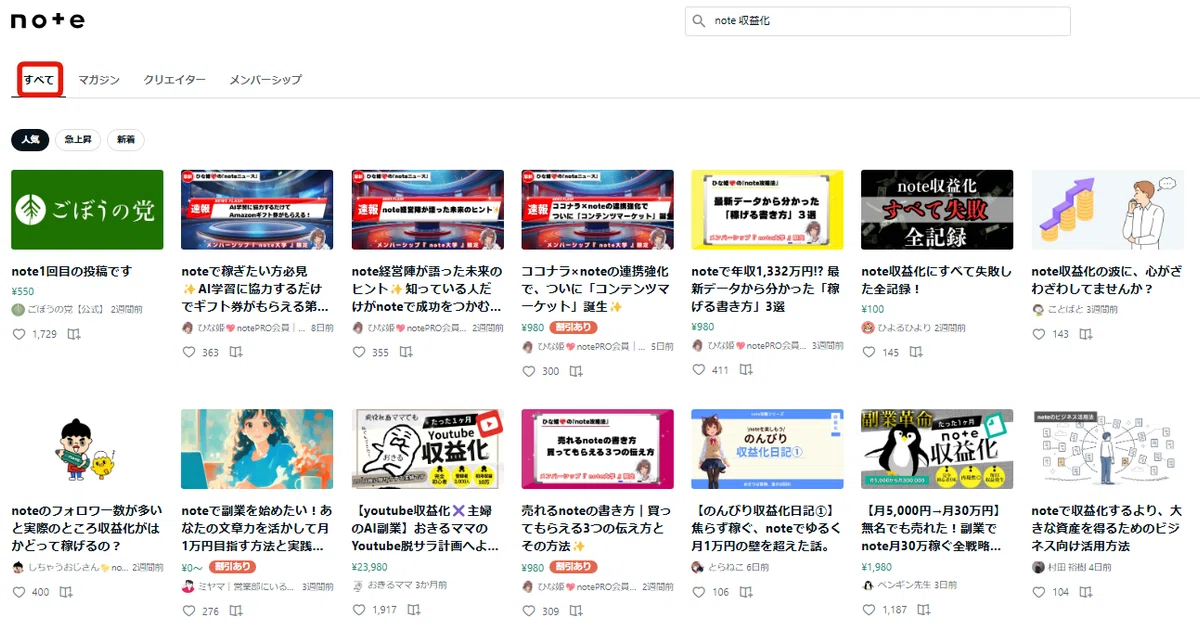The image size is (1200, 643).
Task: Like the noteで副業を始めたい article
Action: [189, 611]
